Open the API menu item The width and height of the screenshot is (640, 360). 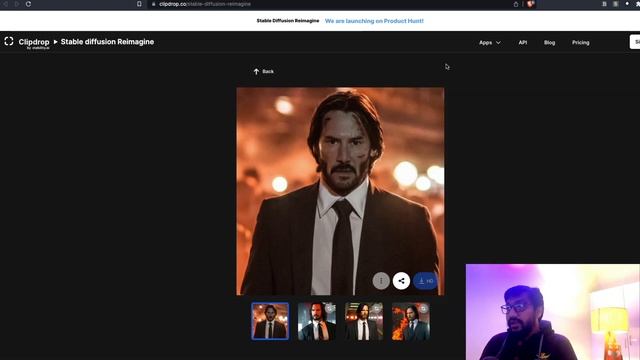point(522,42)
